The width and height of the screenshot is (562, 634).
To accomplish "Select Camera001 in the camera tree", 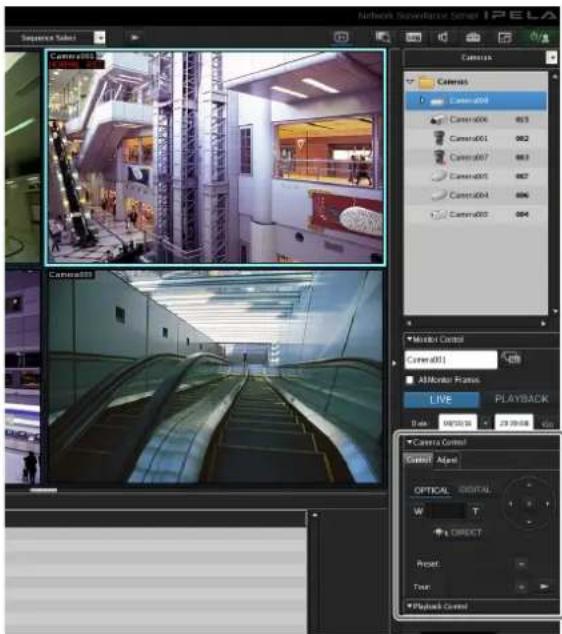I will point(476,138).
